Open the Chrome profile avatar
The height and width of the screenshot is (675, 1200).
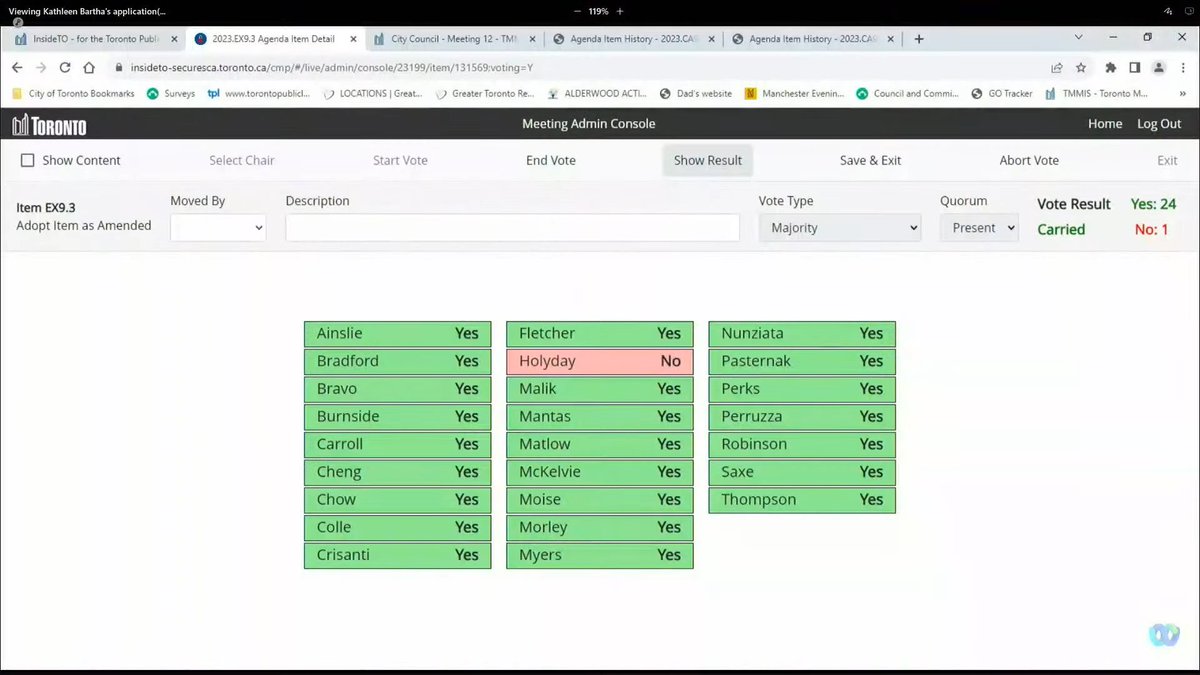pos(1159,68)
